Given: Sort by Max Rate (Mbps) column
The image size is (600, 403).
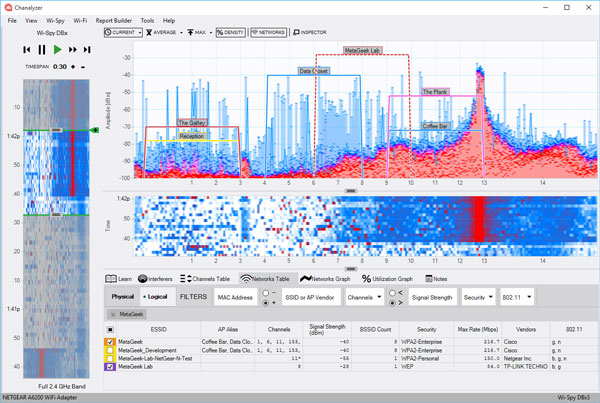Looking at the screenshot, I should pyautogui.click(x=478, y=330).
